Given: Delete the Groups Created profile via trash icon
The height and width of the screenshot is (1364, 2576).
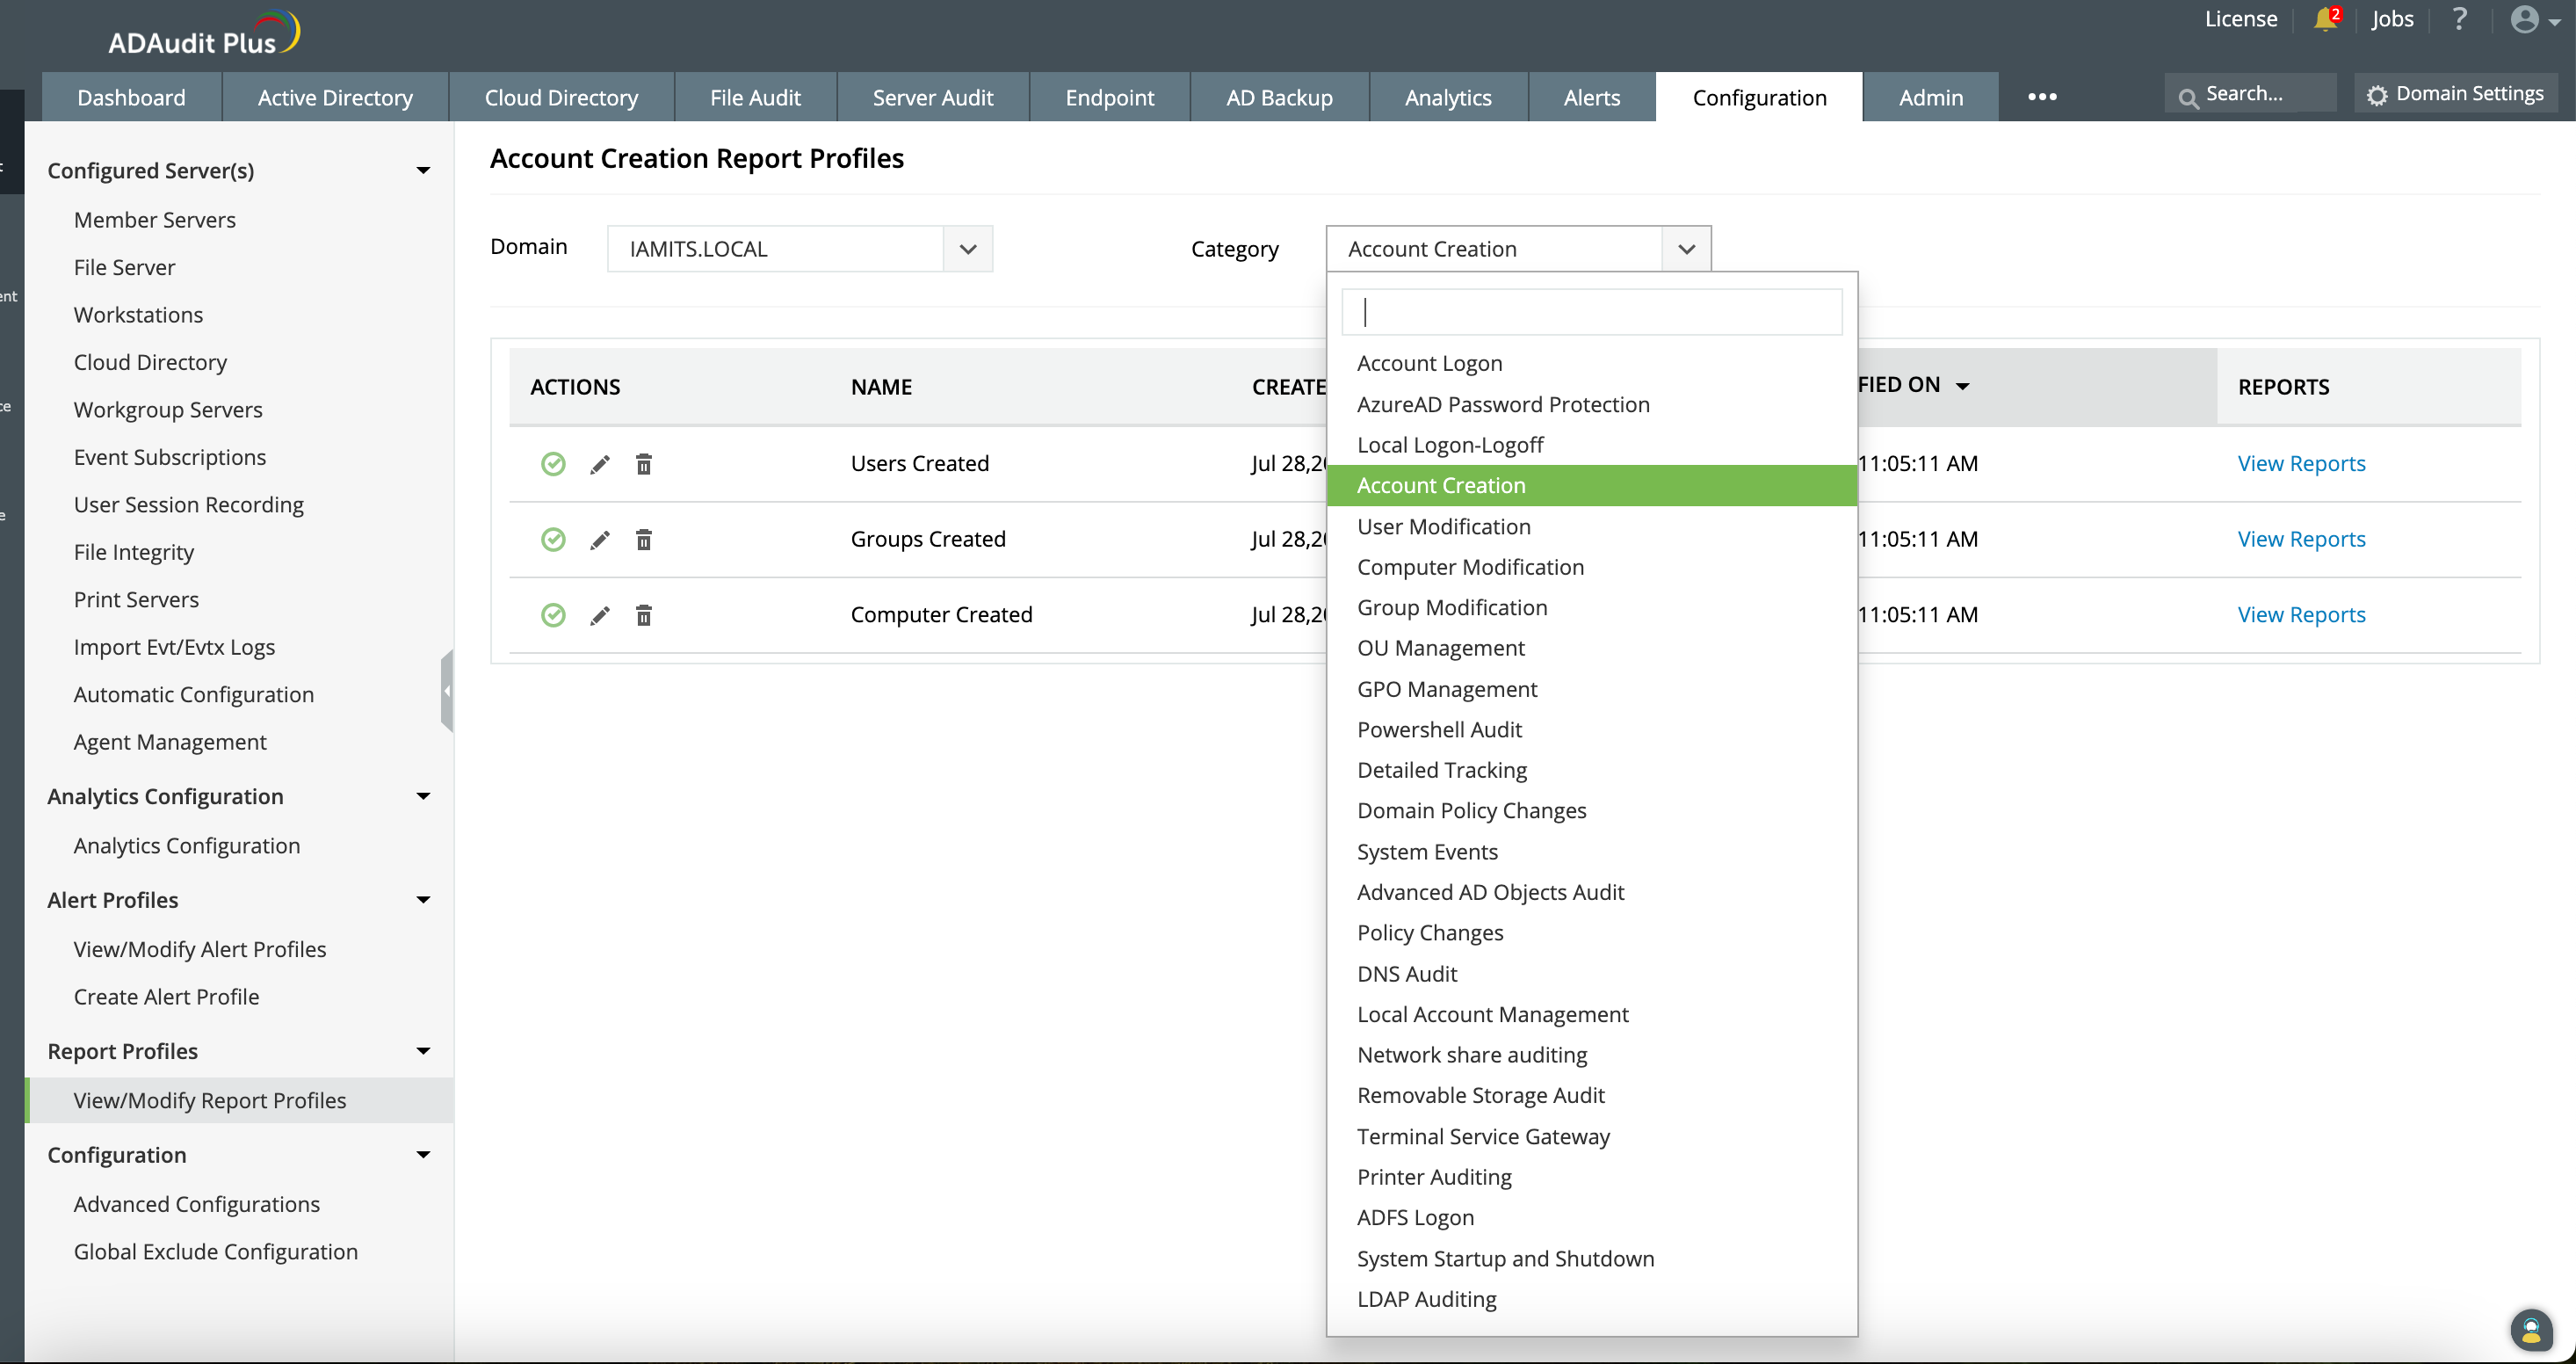Looking at the screenshot, I should tap(644, 540).
